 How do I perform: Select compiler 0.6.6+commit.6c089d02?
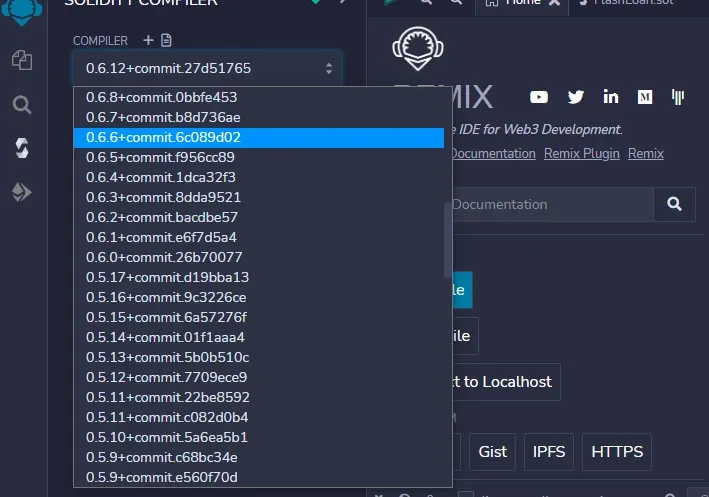click(x=259, y=137)
